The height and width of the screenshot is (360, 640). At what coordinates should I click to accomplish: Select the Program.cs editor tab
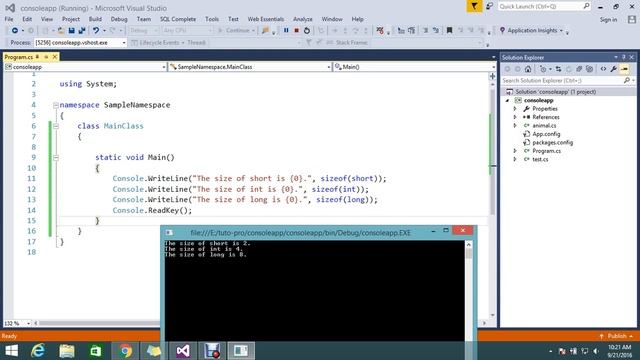pyautogui.click(x=19, y=57)
